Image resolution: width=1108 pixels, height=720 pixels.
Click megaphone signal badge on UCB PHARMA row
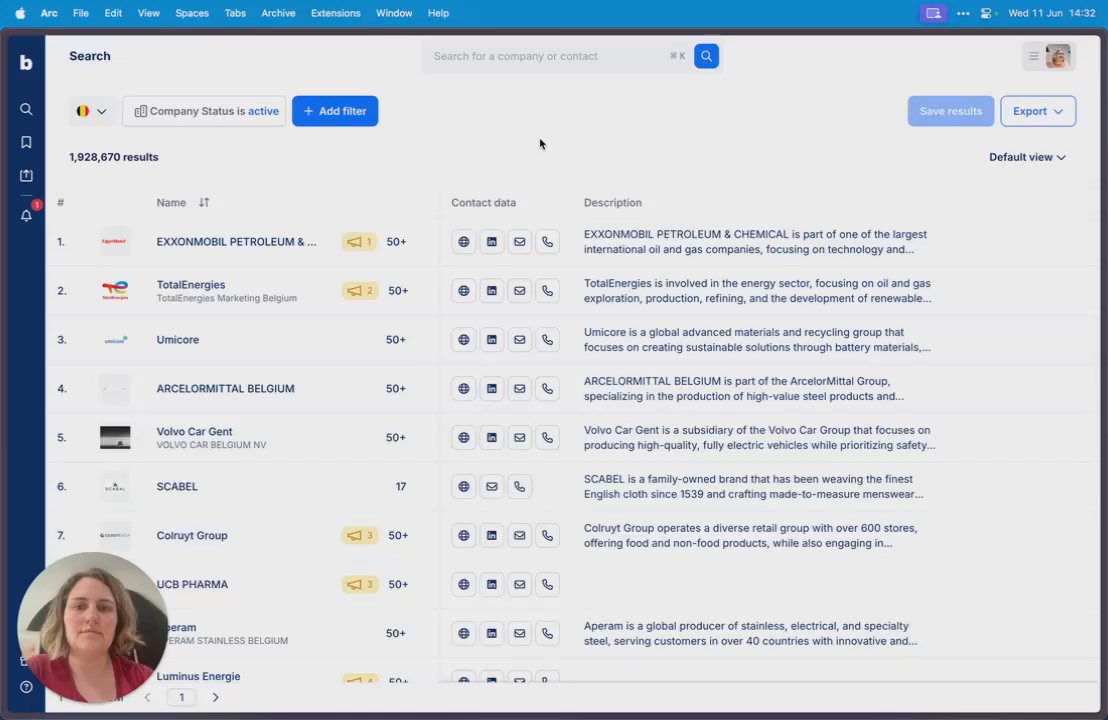click(x=360, y=584)
